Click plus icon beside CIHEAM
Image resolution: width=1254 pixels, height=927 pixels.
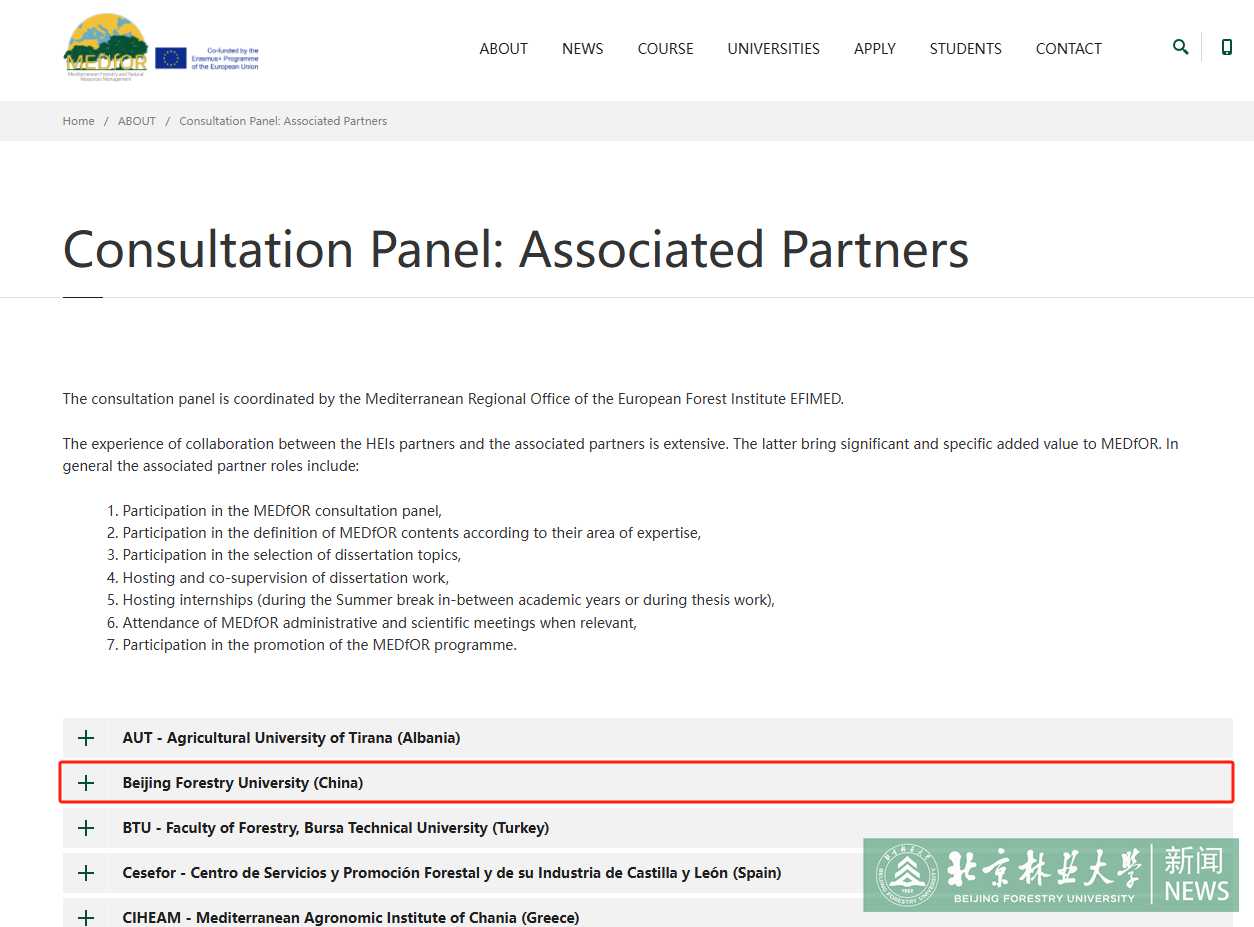[86, 917]
